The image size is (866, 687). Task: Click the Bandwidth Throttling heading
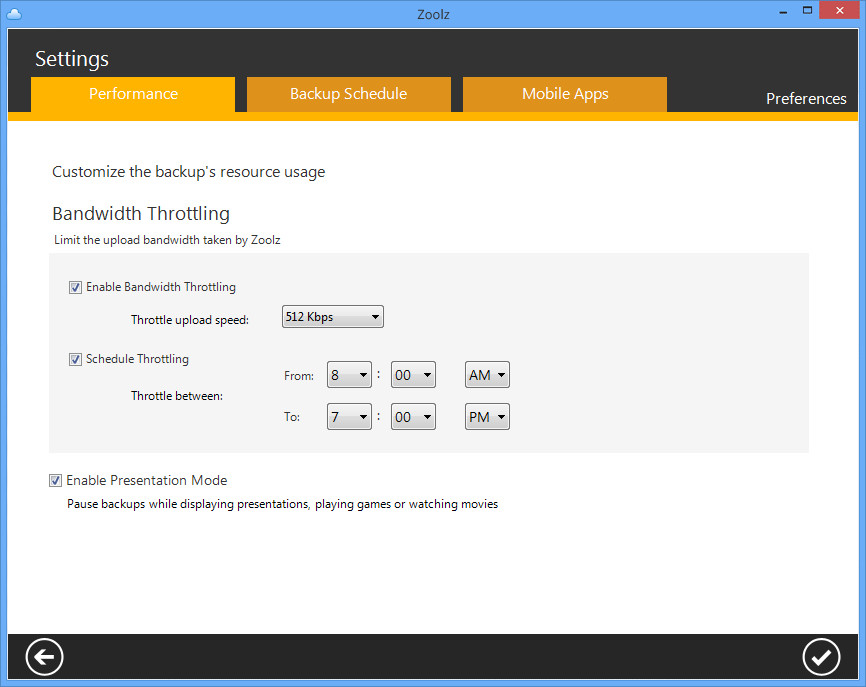[x=141, y=214]
